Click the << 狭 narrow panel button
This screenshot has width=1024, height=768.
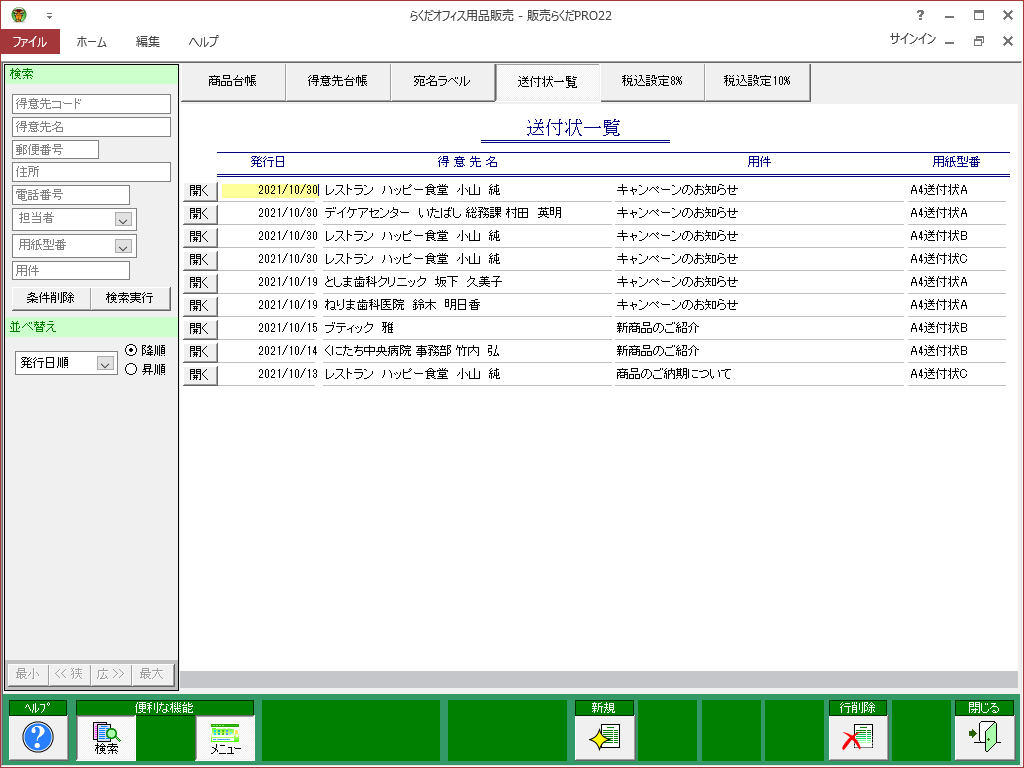pos(69,674)
